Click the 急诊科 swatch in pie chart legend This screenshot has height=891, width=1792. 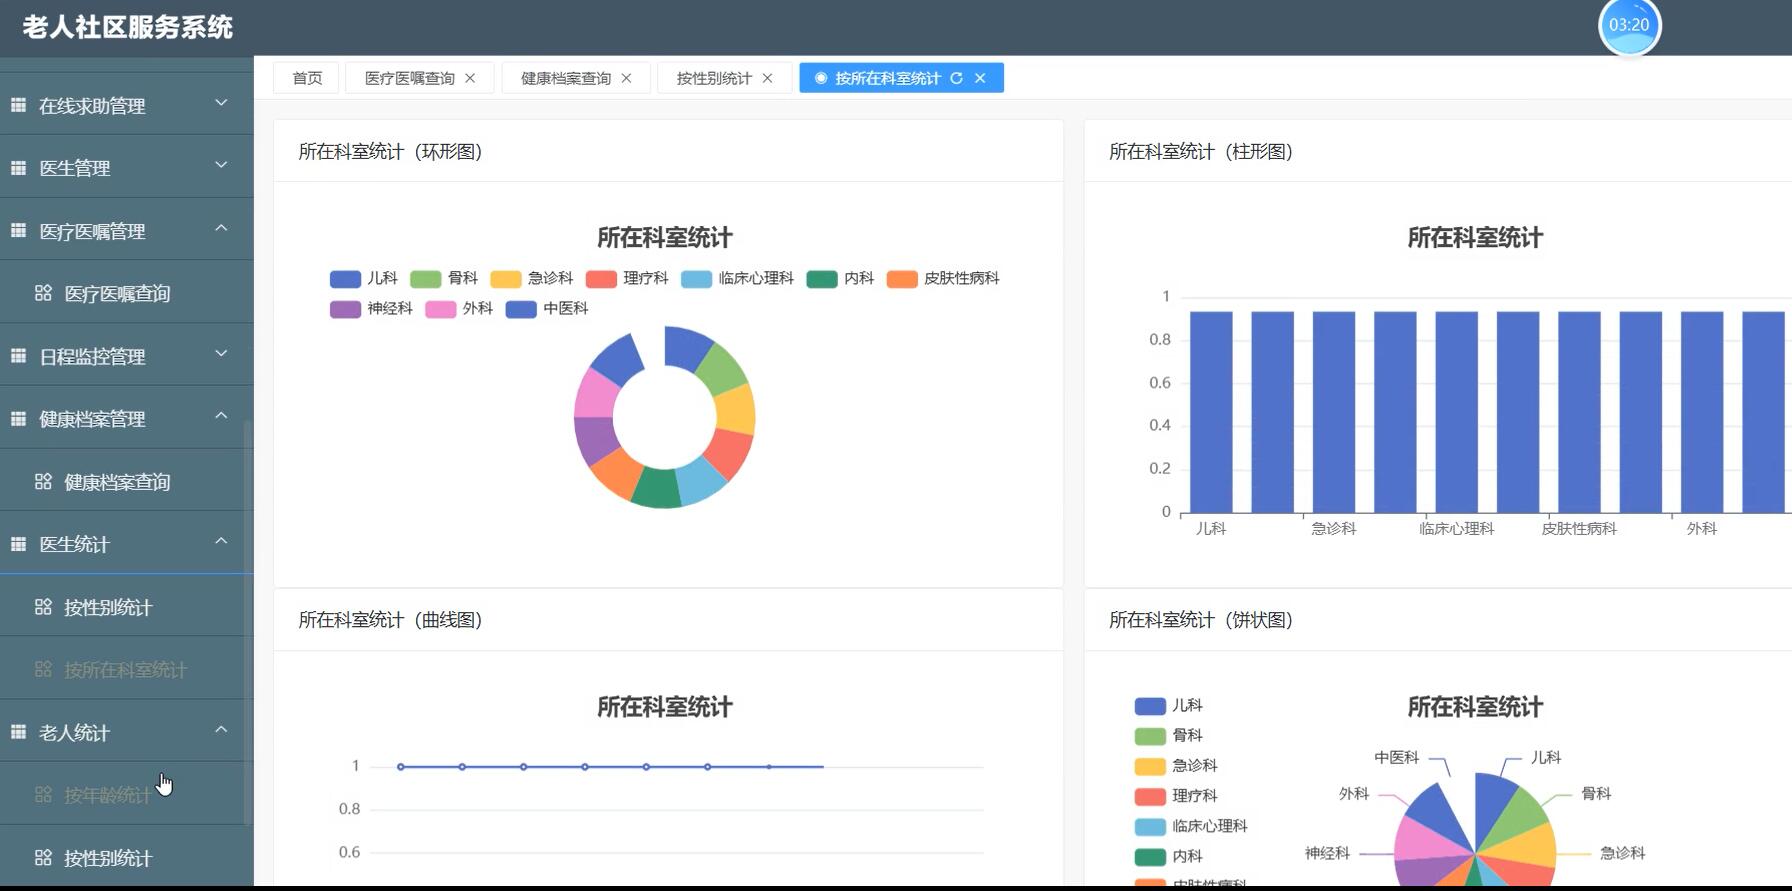pos(1150,766)
